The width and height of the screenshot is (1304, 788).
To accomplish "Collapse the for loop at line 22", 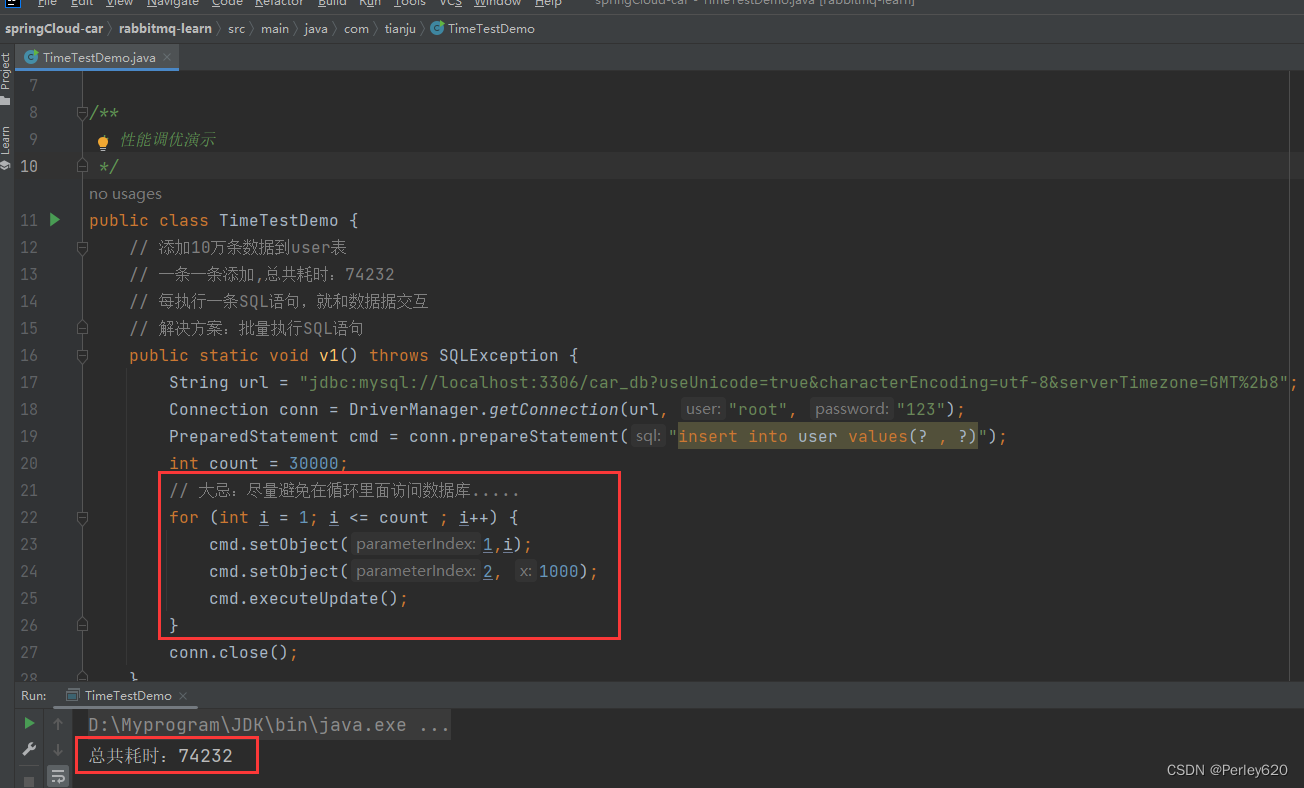I will pyautogui.click(x=82, y=517).
